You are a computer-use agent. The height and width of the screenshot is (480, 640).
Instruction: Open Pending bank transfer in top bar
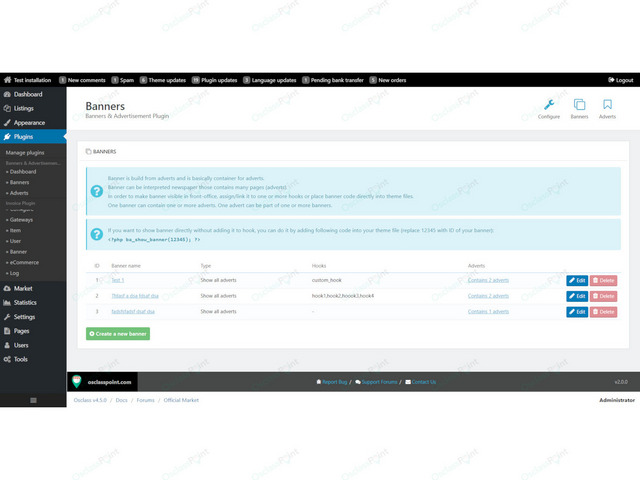pyautogui.click(x=333, y=80)
